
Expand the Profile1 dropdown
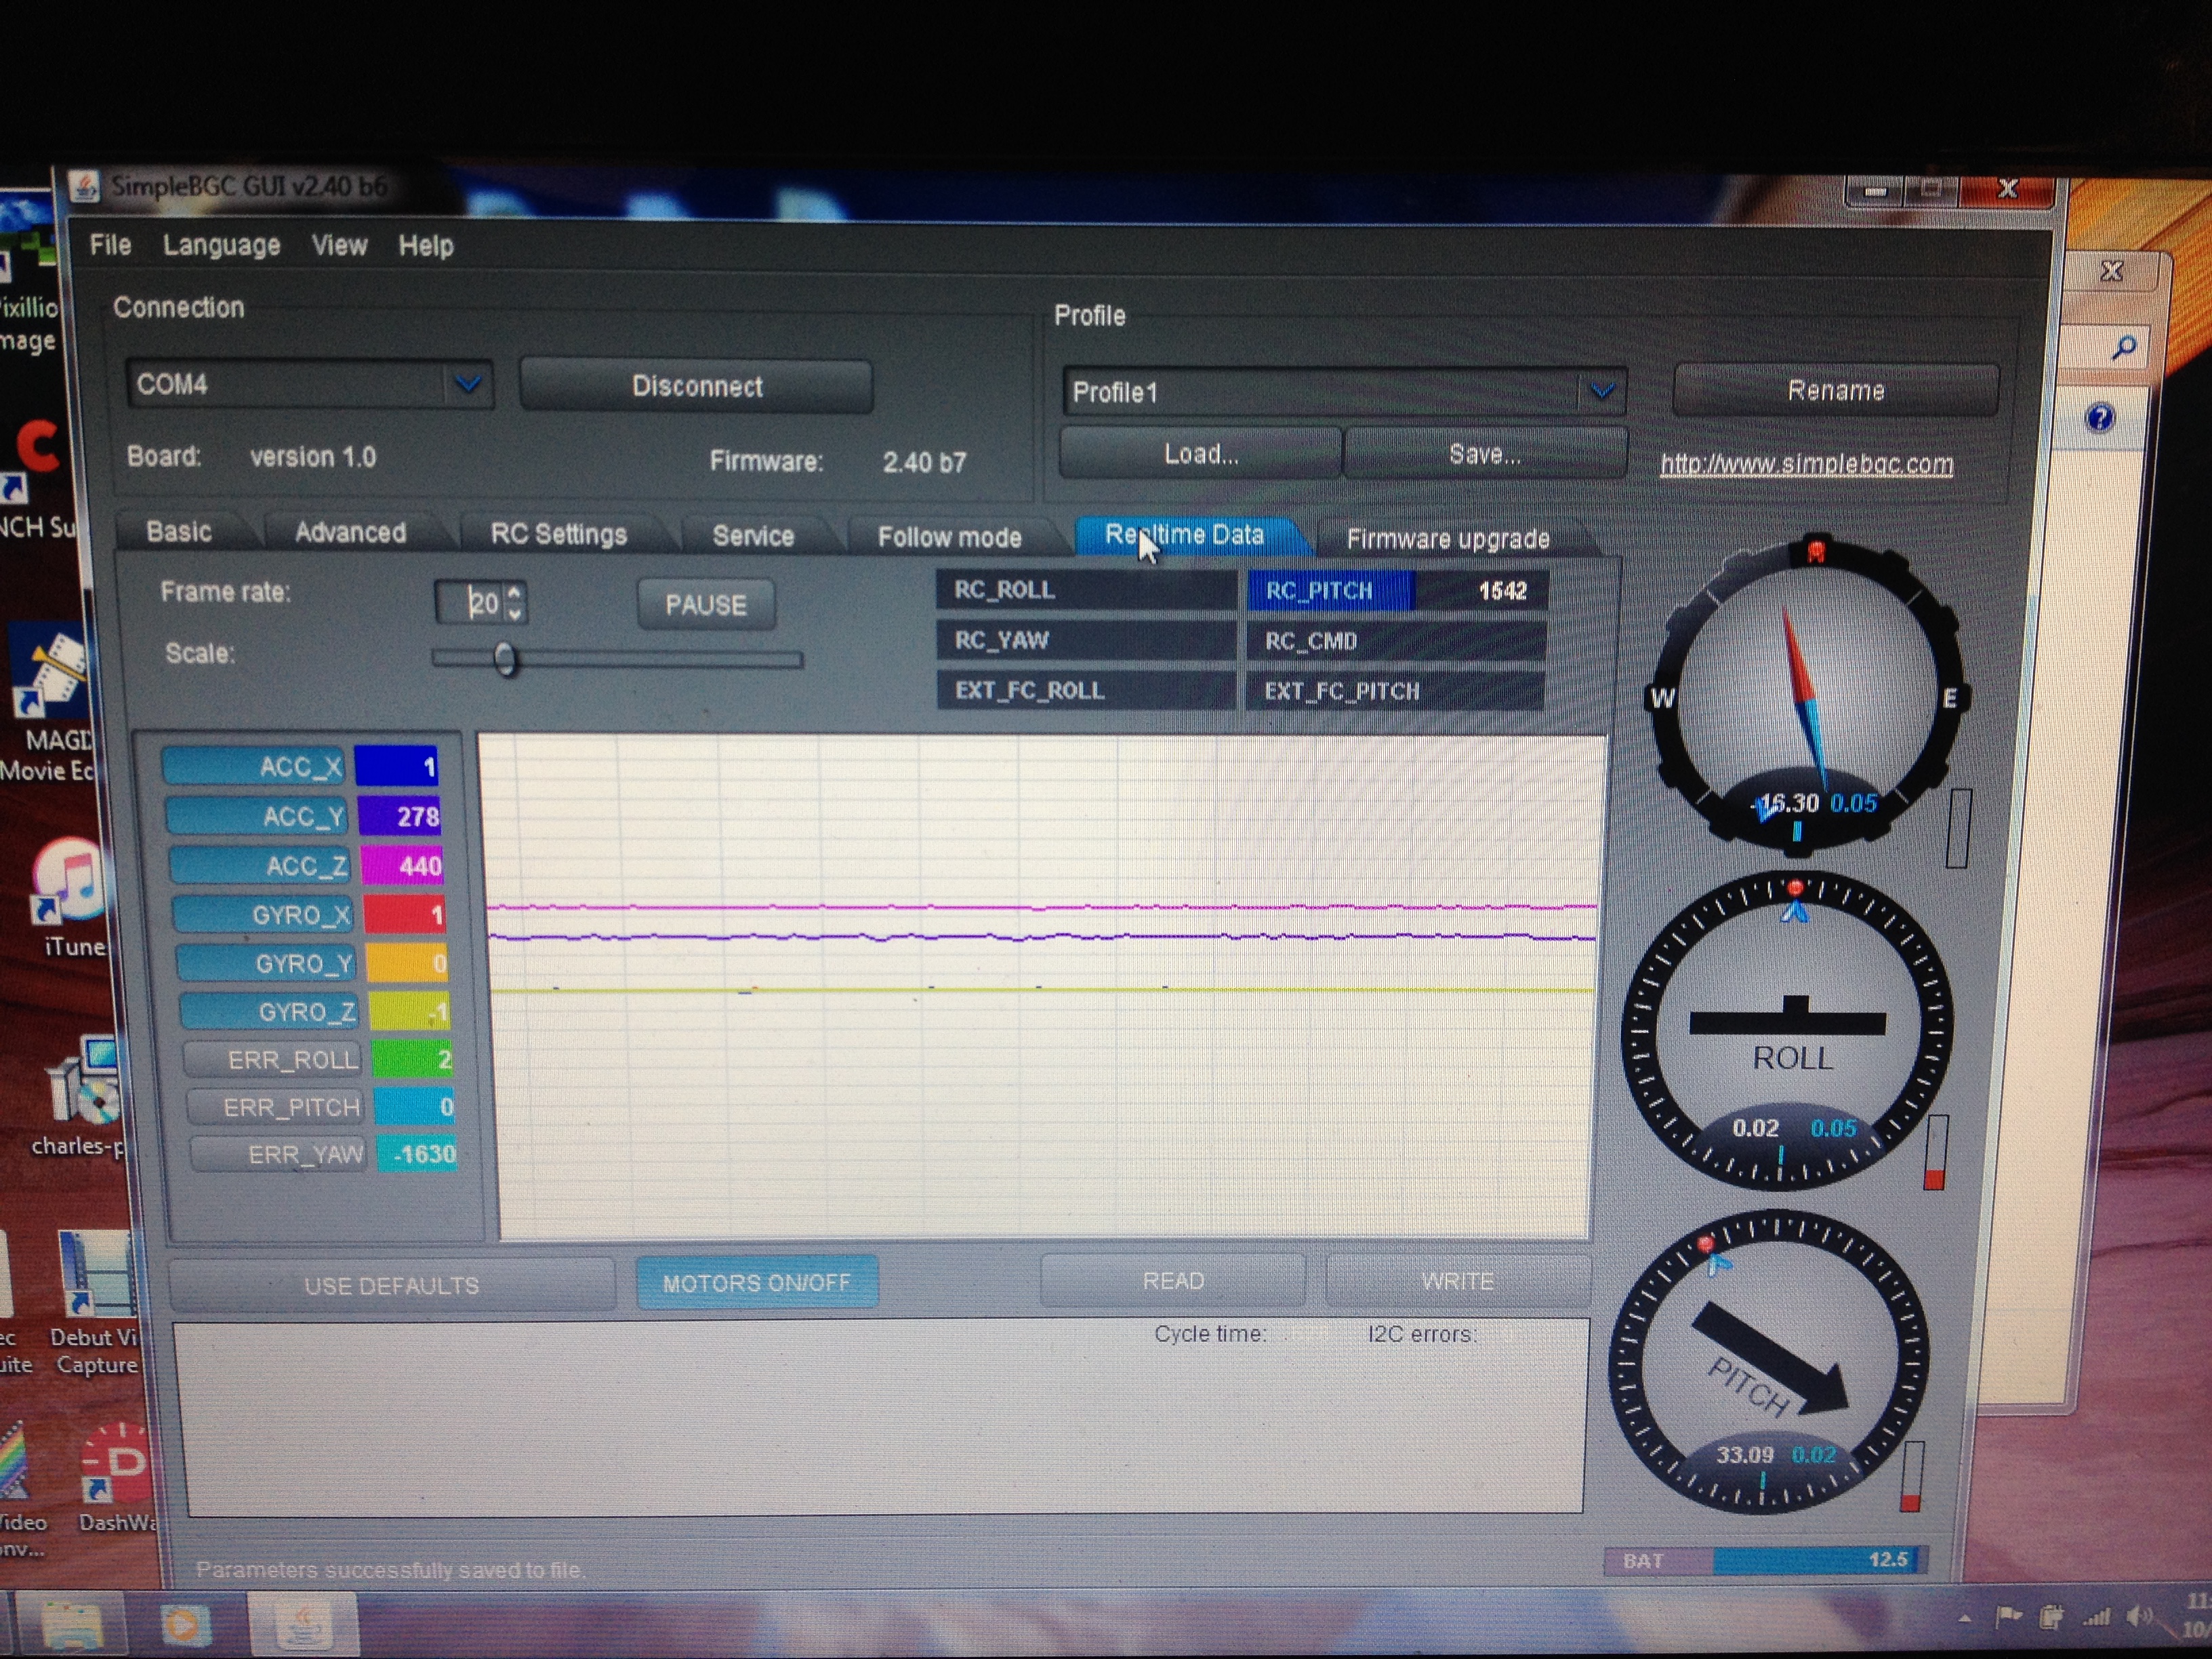(x=1602, y=391)
